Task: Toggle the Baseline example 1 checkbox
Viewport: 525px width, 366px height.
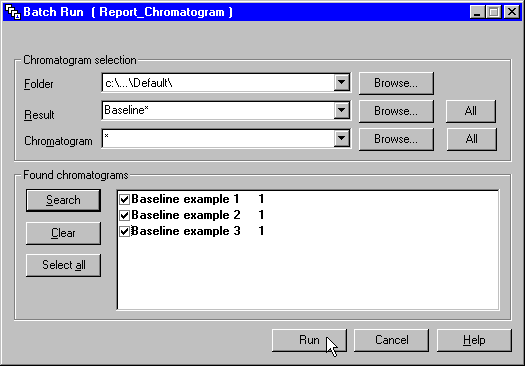Action: 125,199
